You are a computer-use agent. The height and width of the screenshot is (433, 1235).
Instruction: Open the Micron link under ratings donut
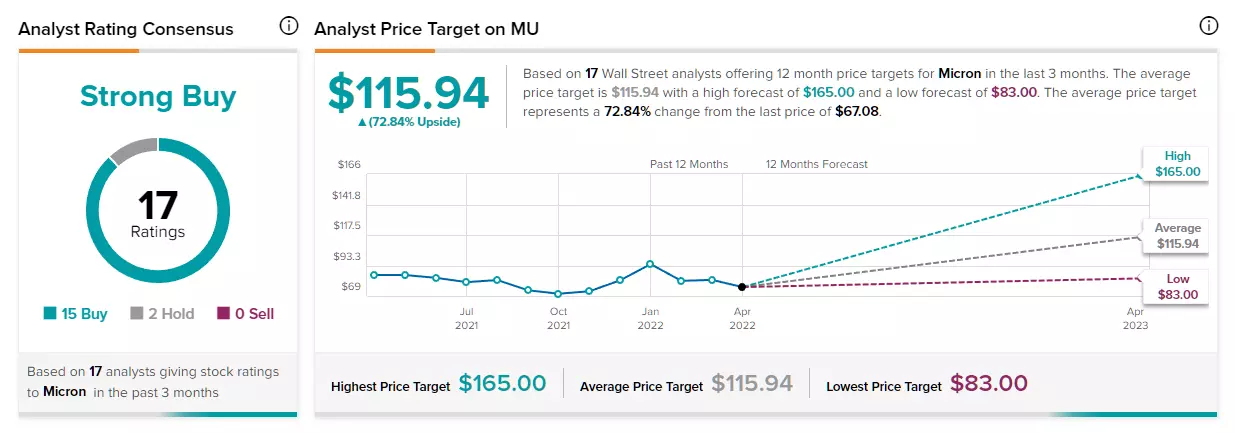[65, 392]
